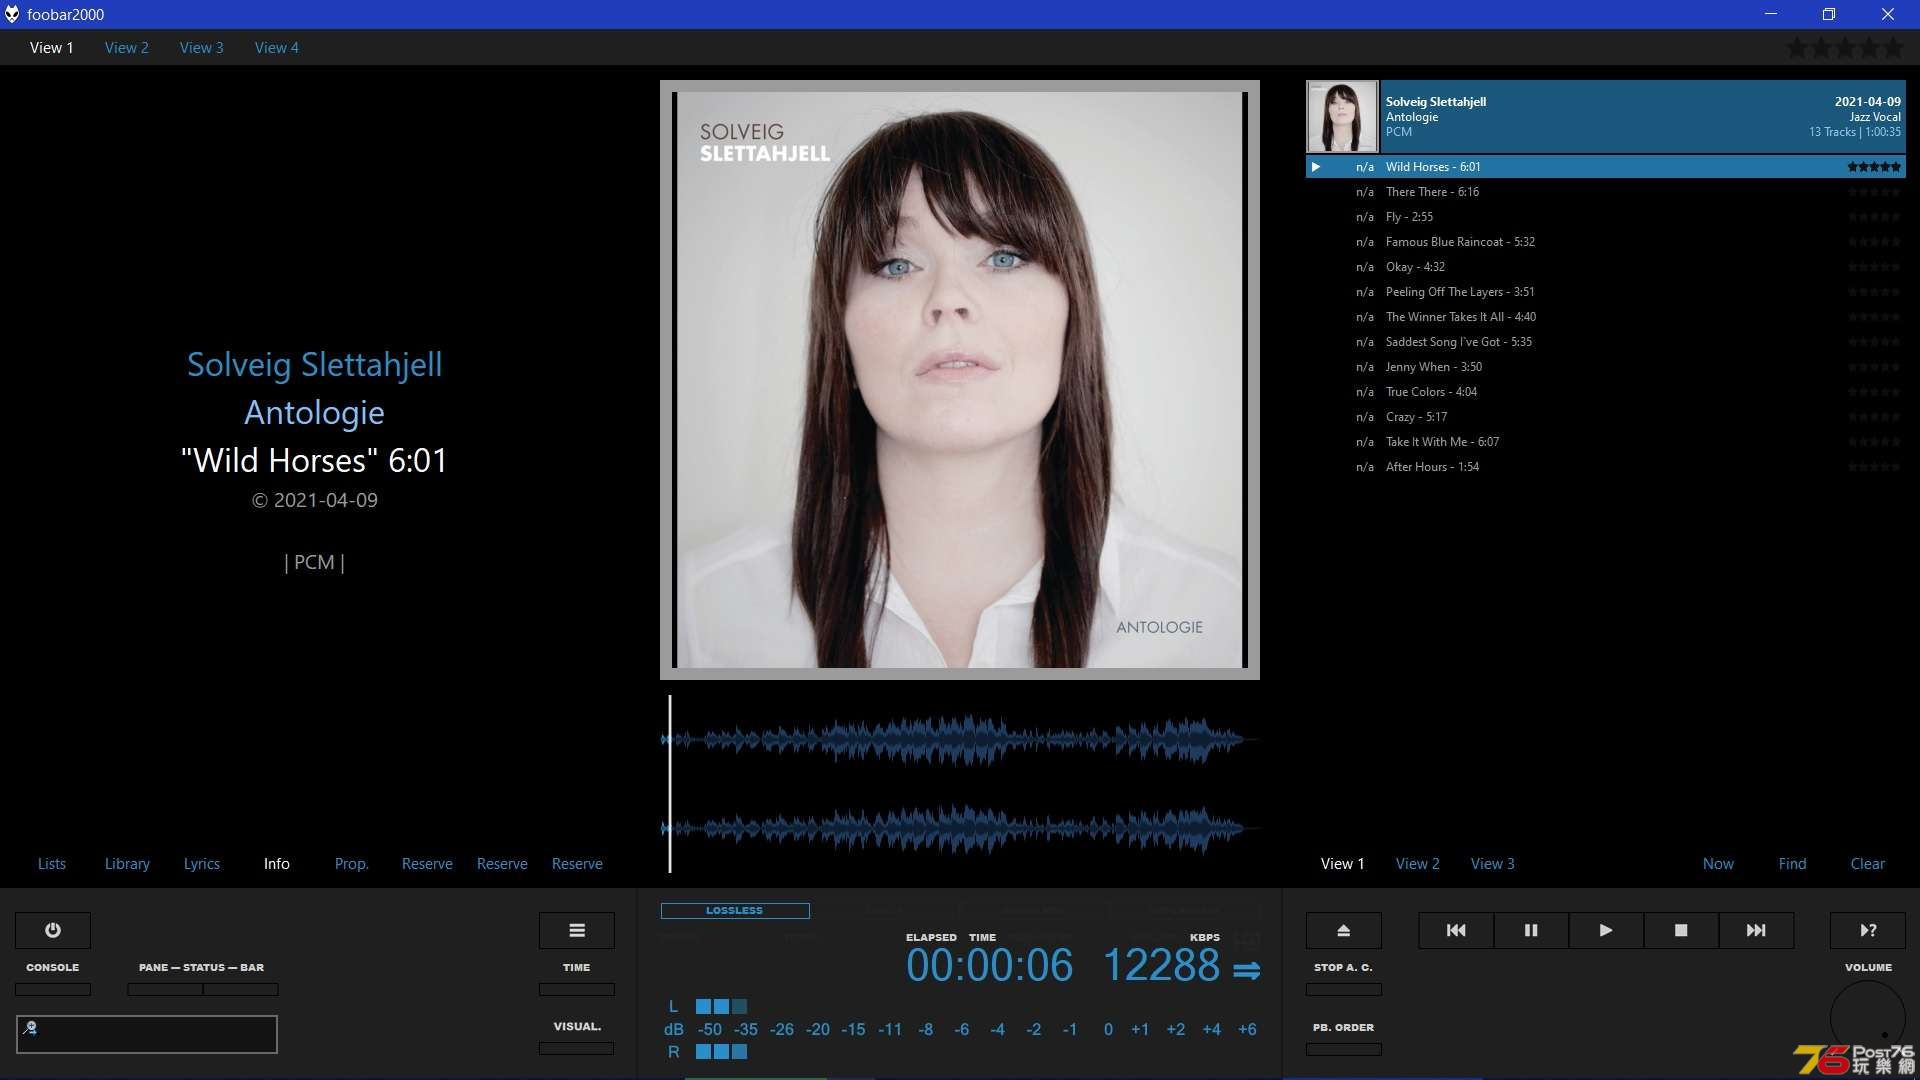Open the Lists panel tab
Image resolution: width=1920 pixels, height=1080 pixels.
pos(52,863)
